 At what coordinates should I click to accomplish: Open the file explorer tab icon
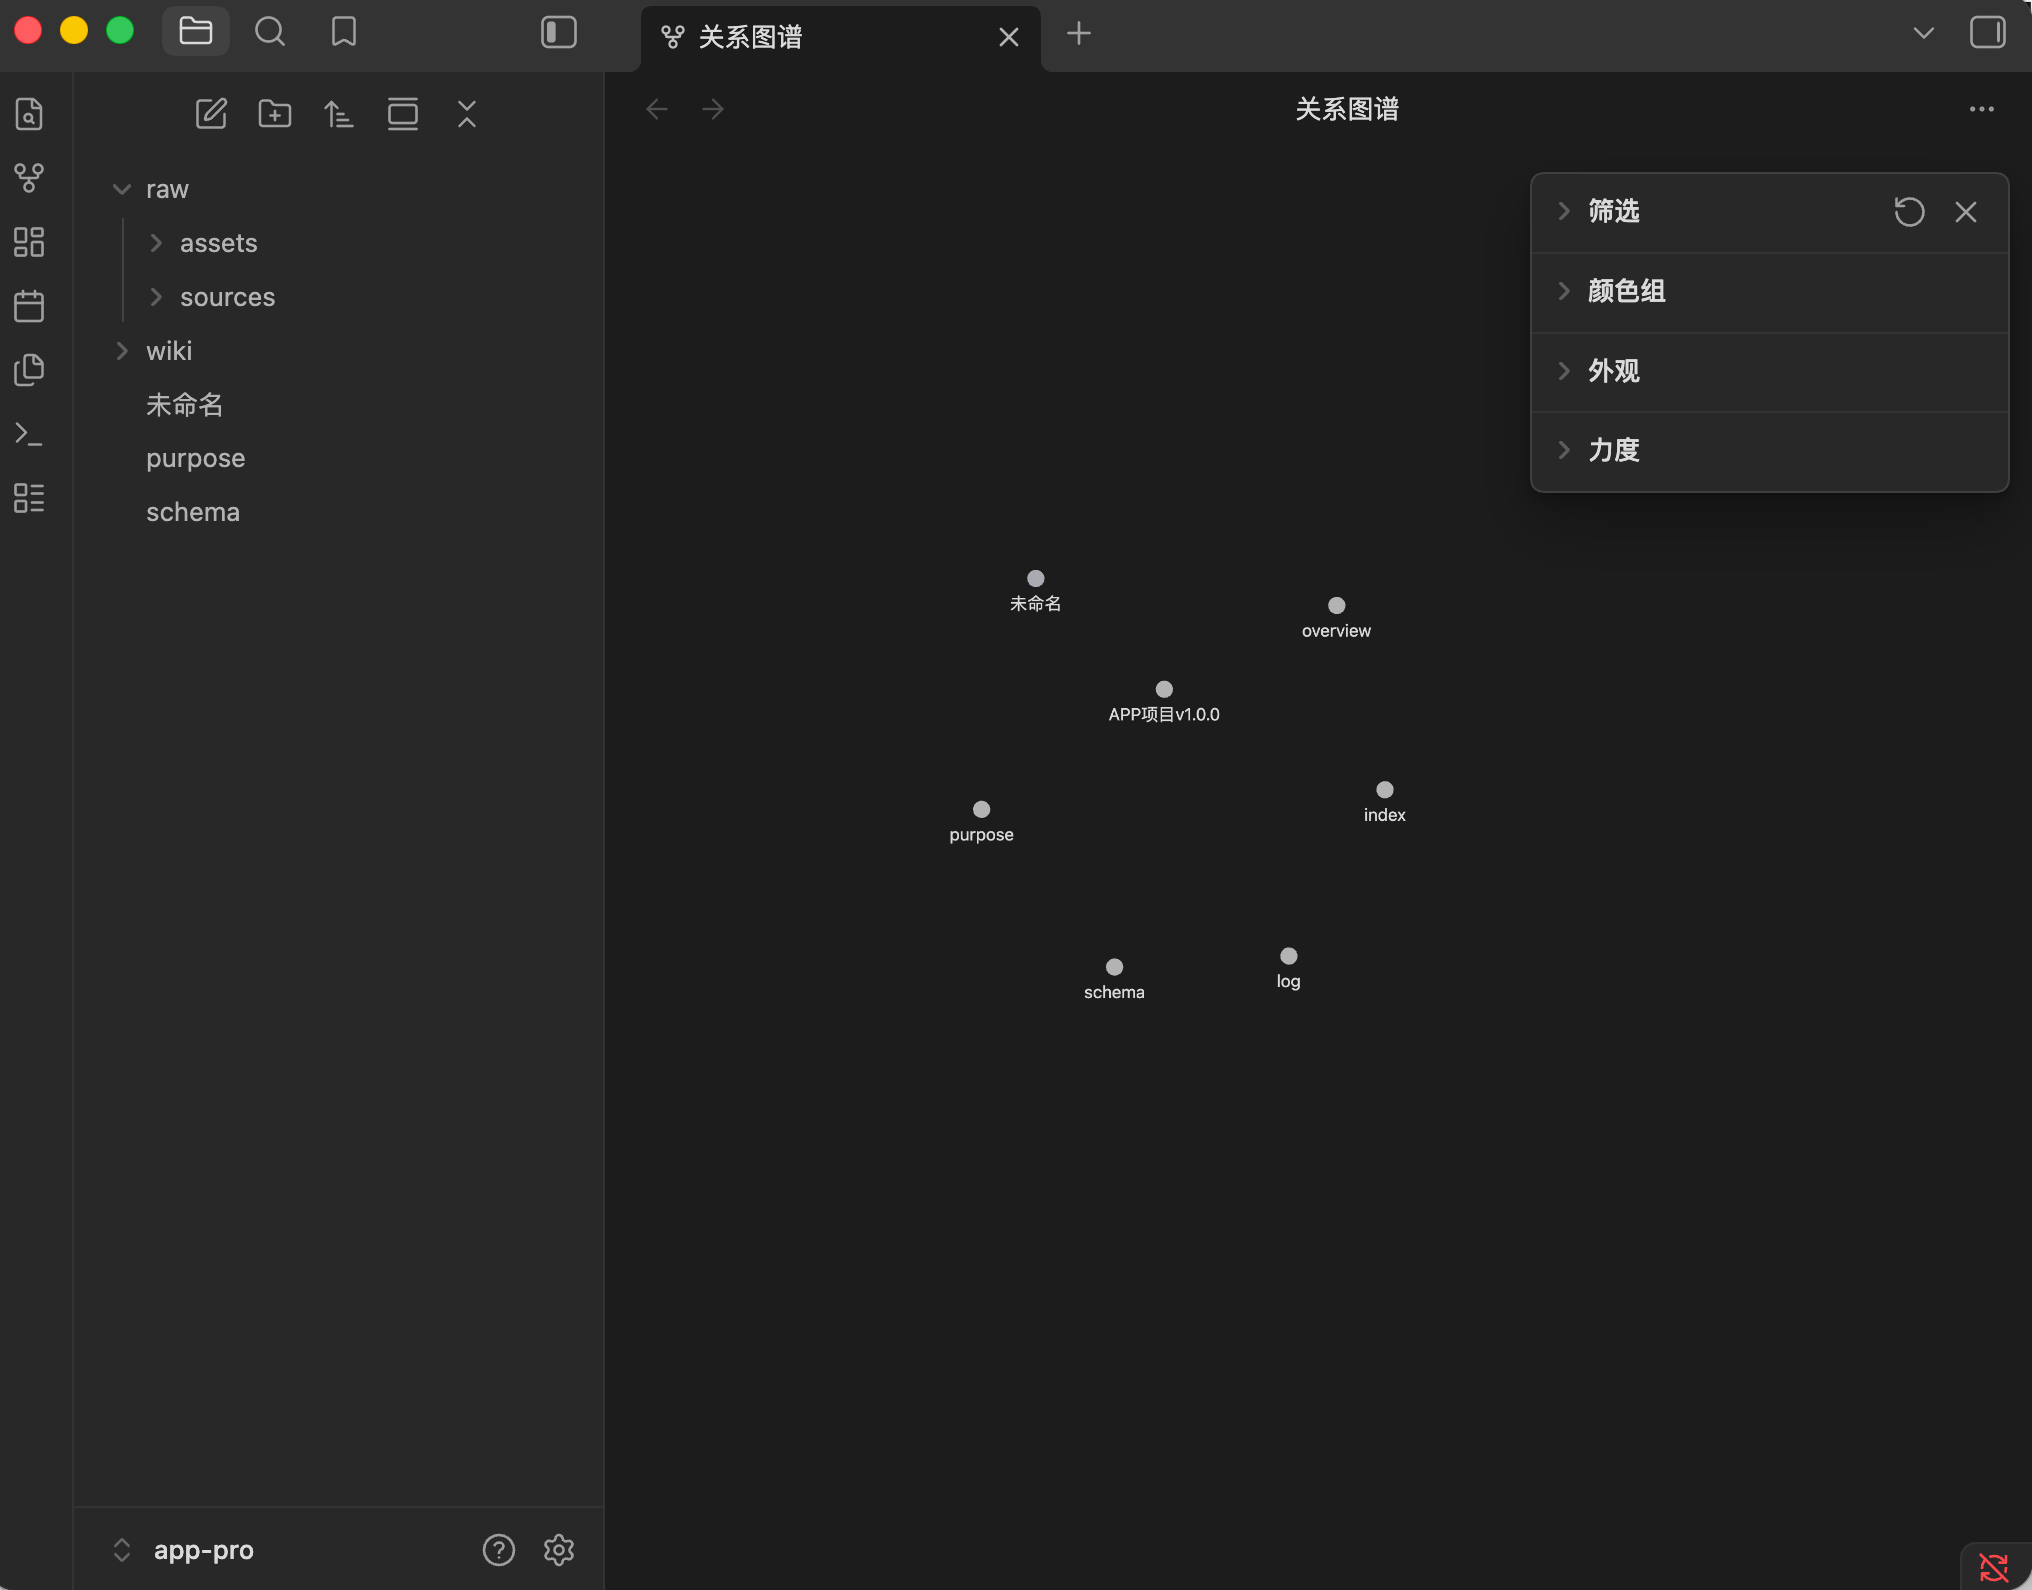pos(196,32)
